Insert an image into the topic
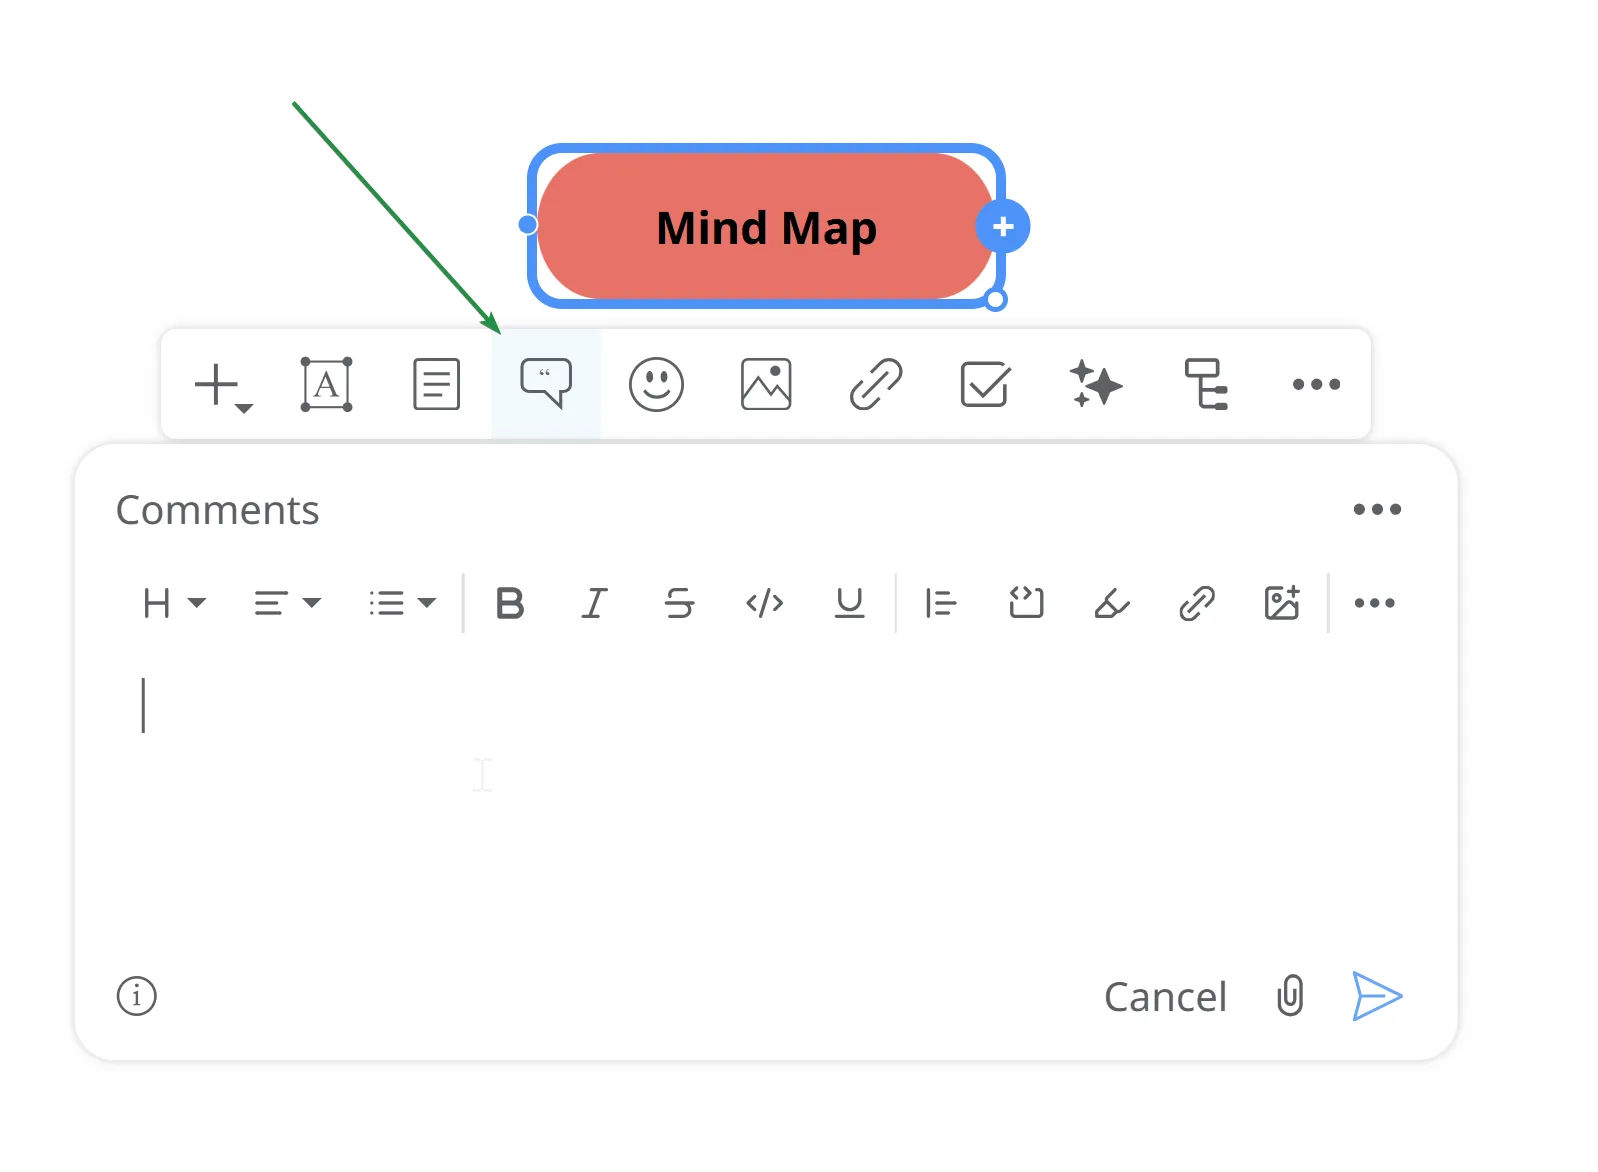 pos(766,384)
